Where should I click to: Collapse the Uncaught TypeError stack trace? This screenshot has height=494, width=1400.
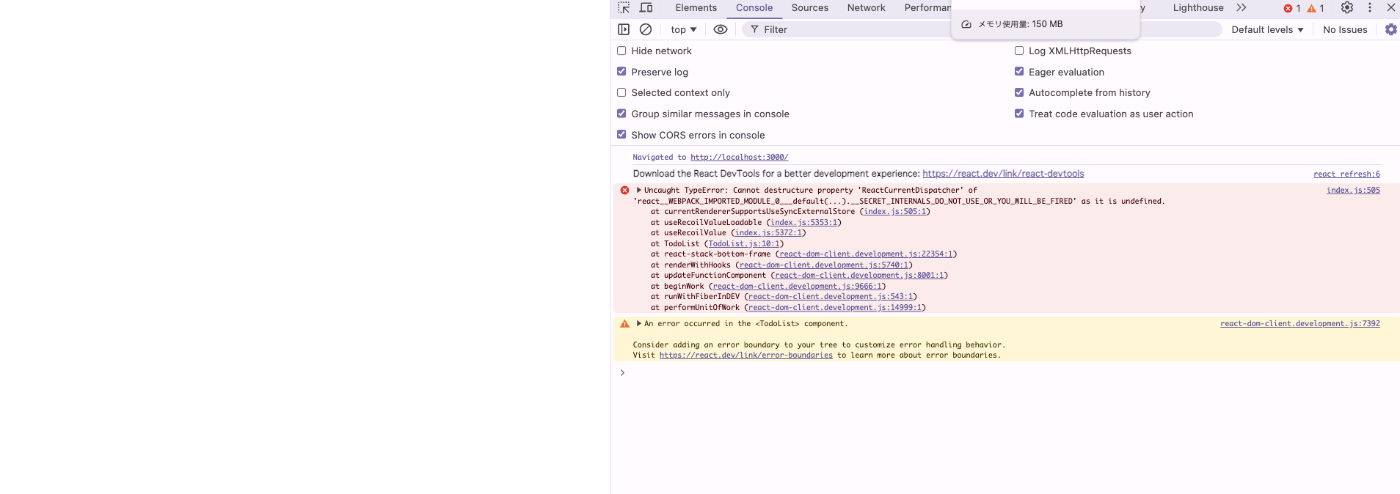click(x=640, y=190)
